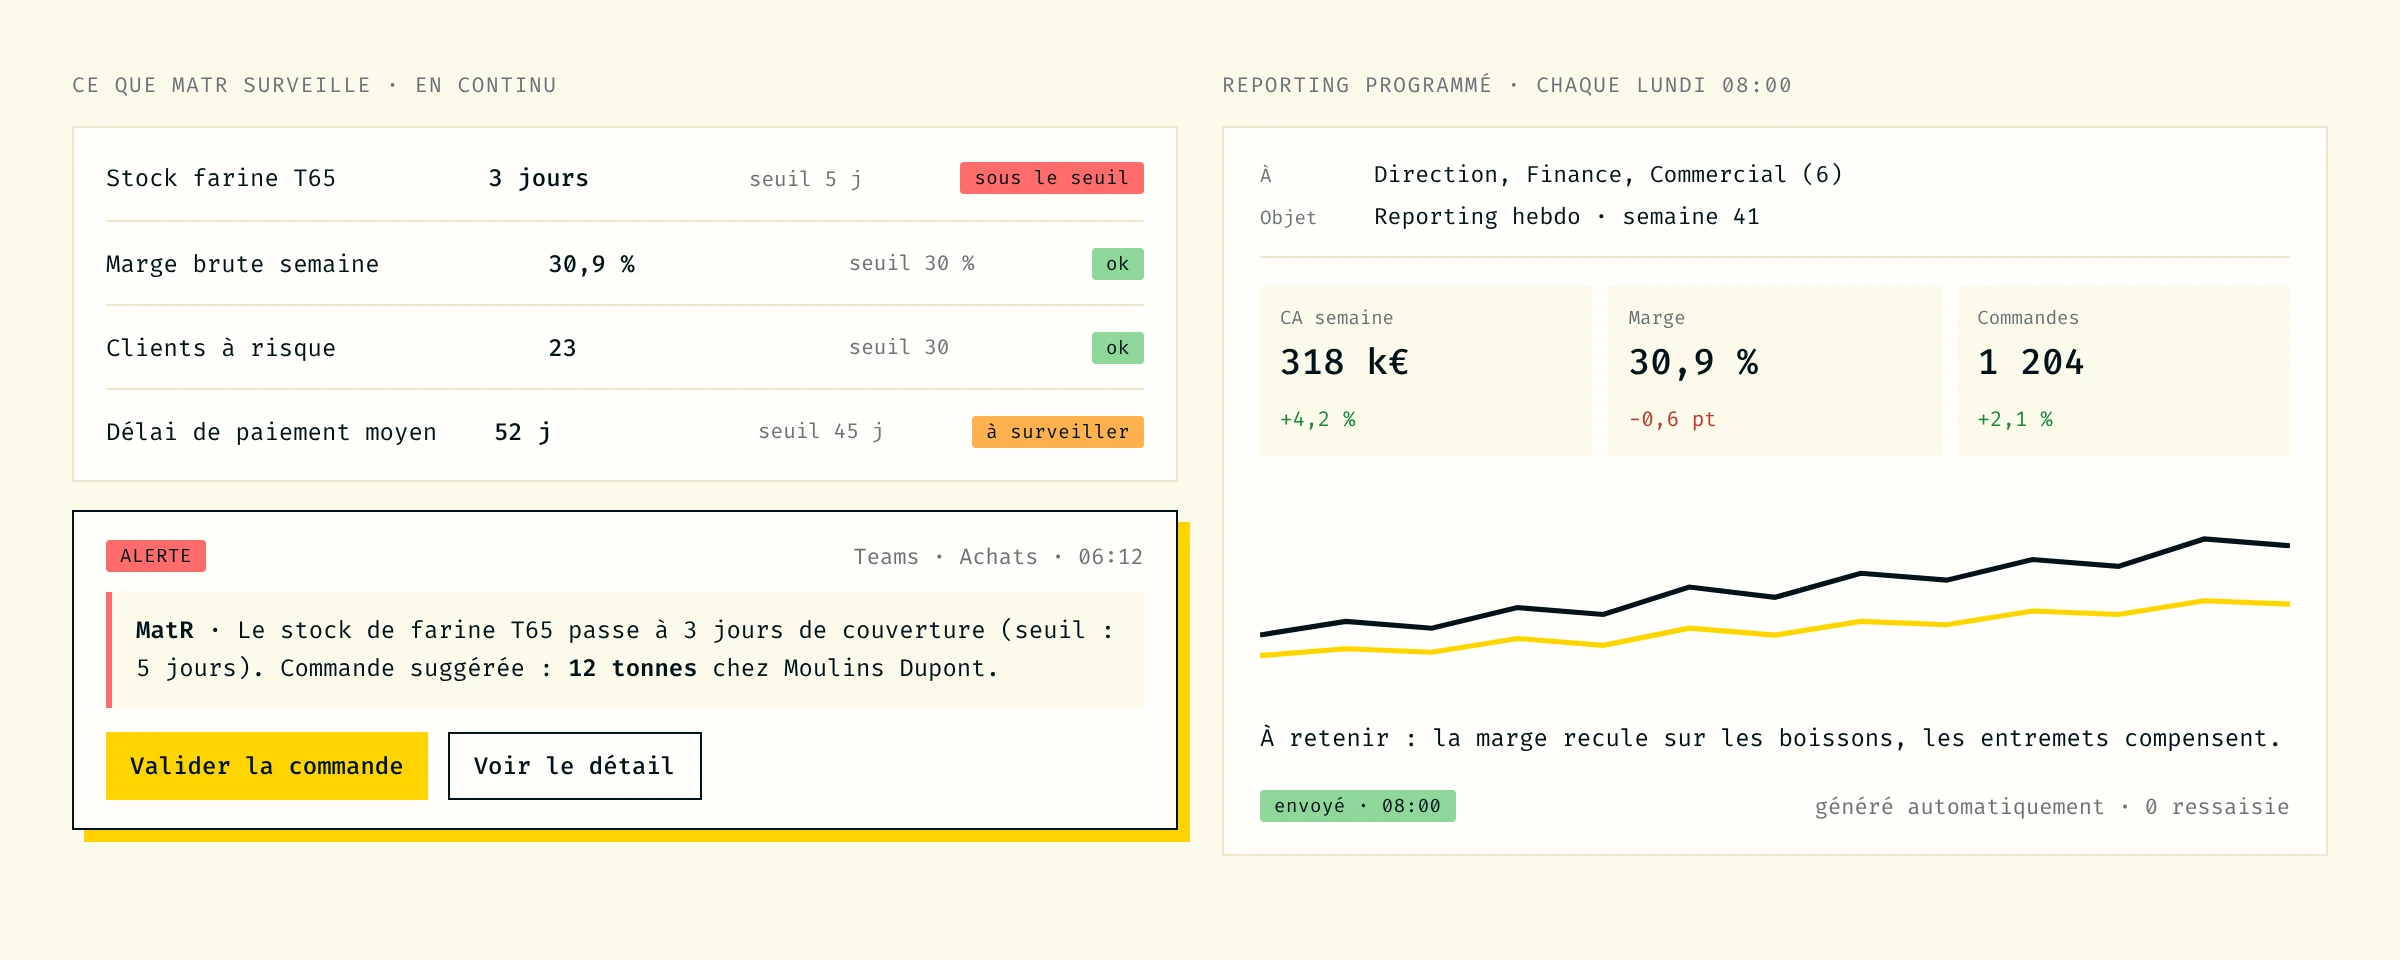Open the CA semaine 318 k€ card
This screenshot has width=2400, height=960.
coord(1426,371)
